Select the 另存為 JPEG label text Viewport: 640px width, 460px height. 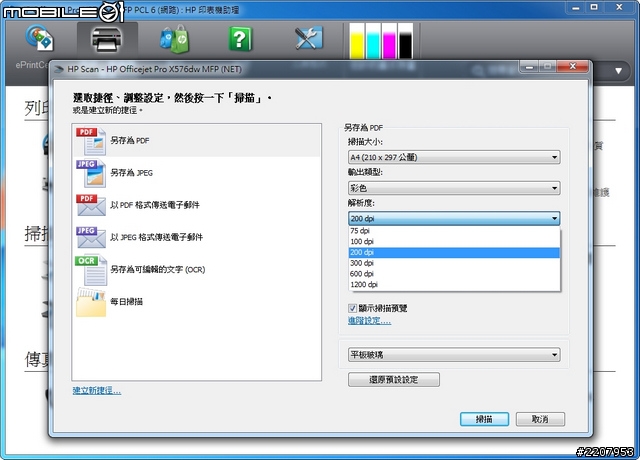click(131, 173)
